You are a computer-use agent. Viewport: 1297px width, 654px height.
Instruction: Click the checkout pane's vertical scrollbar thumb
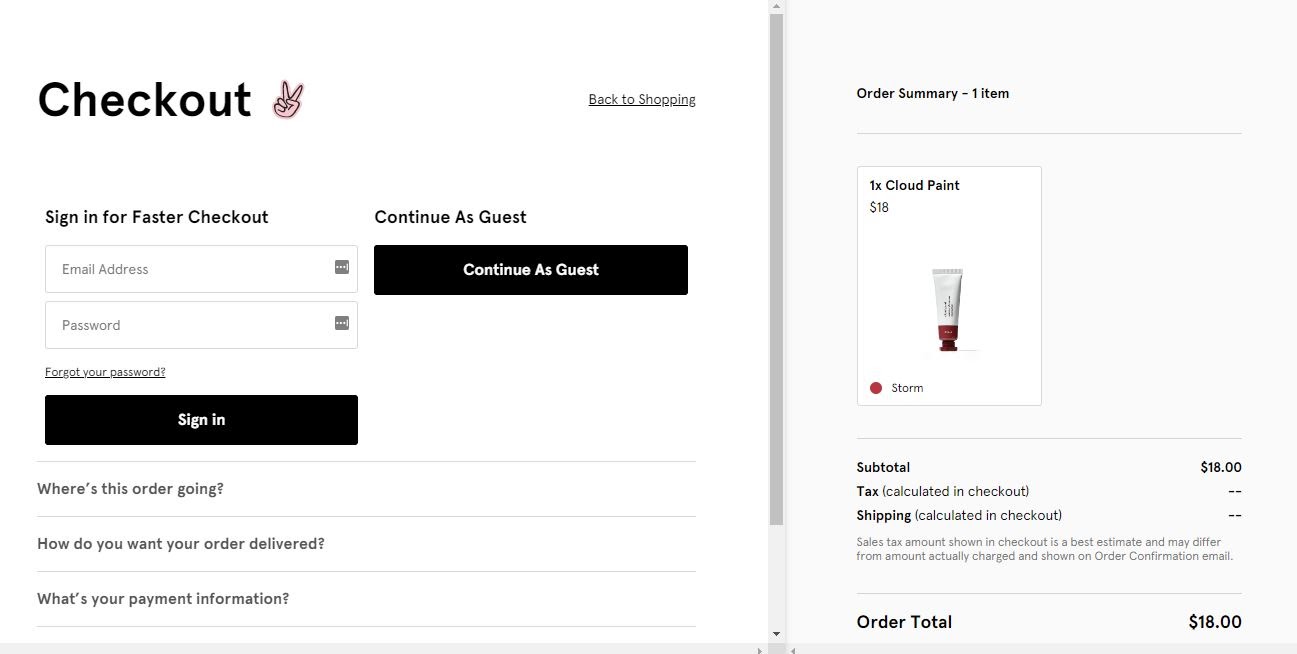point(776,270)
